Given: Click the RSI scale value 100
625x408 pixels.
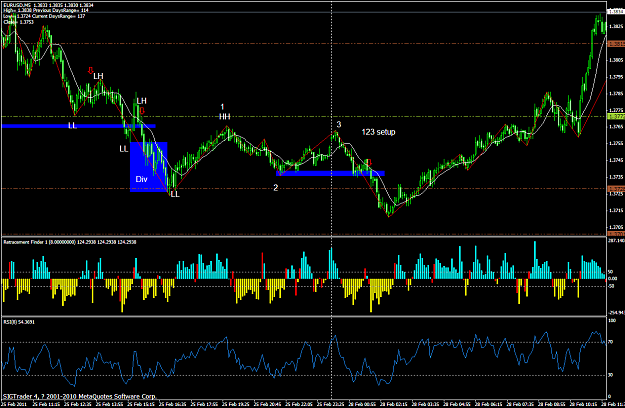Looking at the screenshot, I should (611, 320).
